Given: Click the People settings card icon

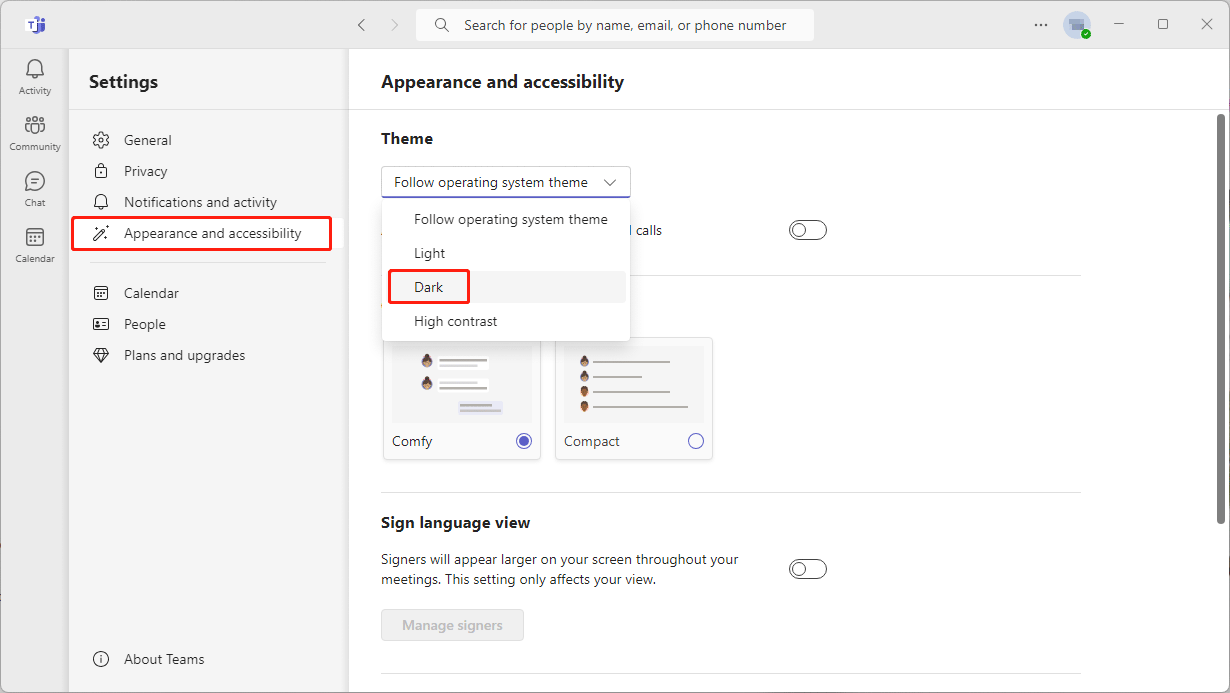Looking at the screenshot, I should (x=101, y=323).
